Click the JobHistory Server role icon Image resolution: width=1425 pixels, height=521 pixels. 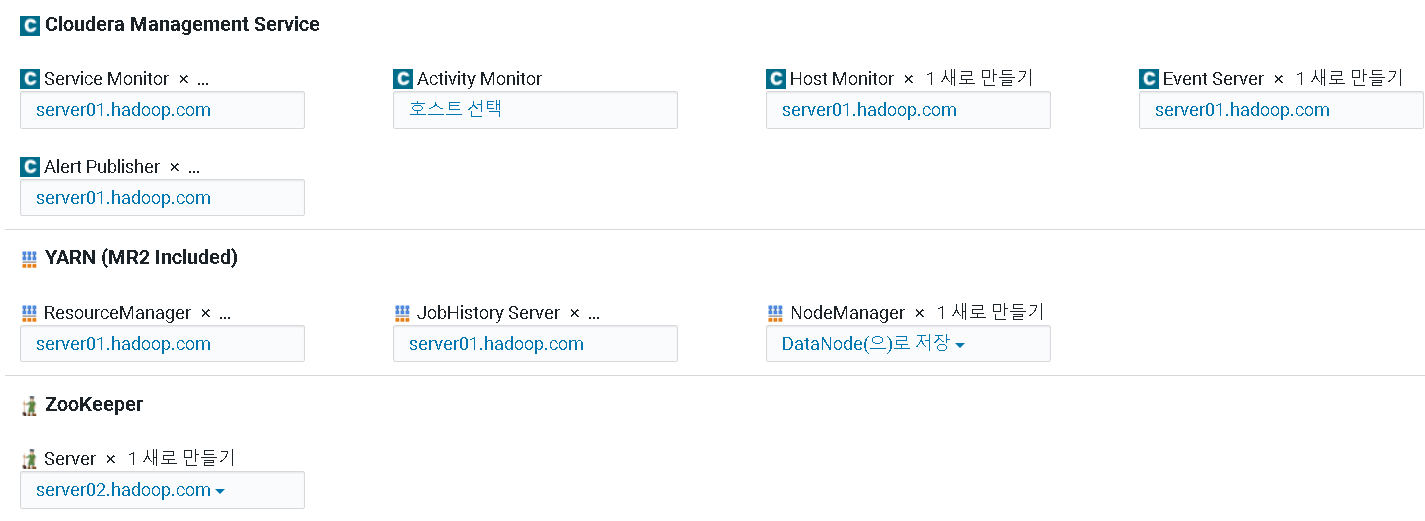pos(402,314)
